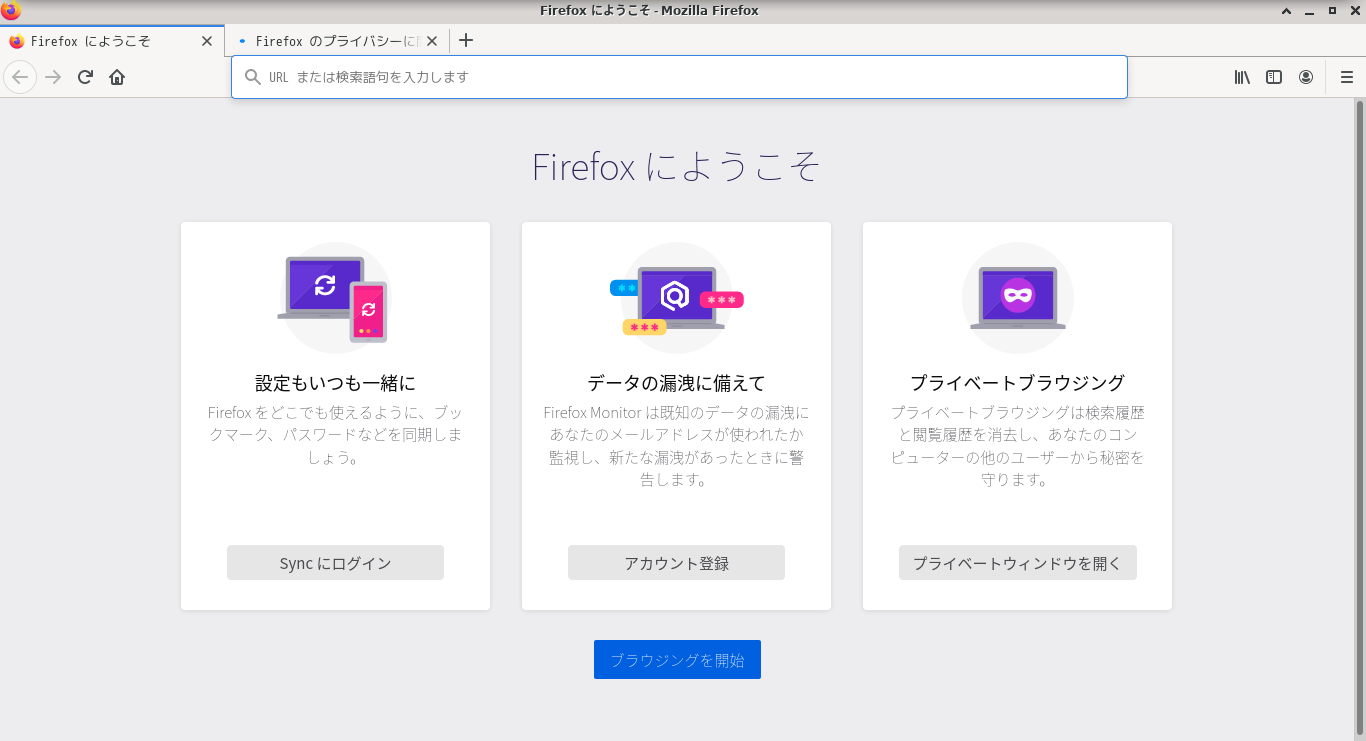Open the hamburger application menu

(x=1347, y=77)
